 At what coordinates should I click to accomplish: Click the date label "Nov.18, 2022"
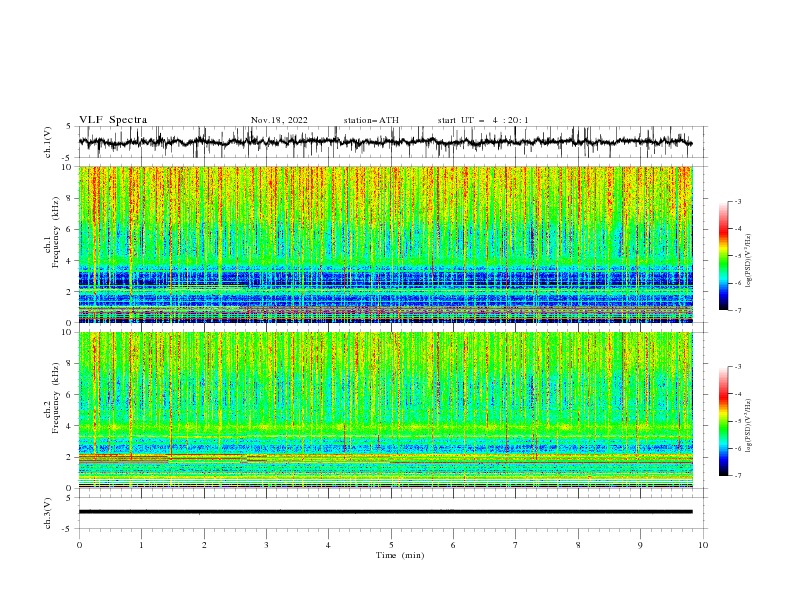(279, 120)
